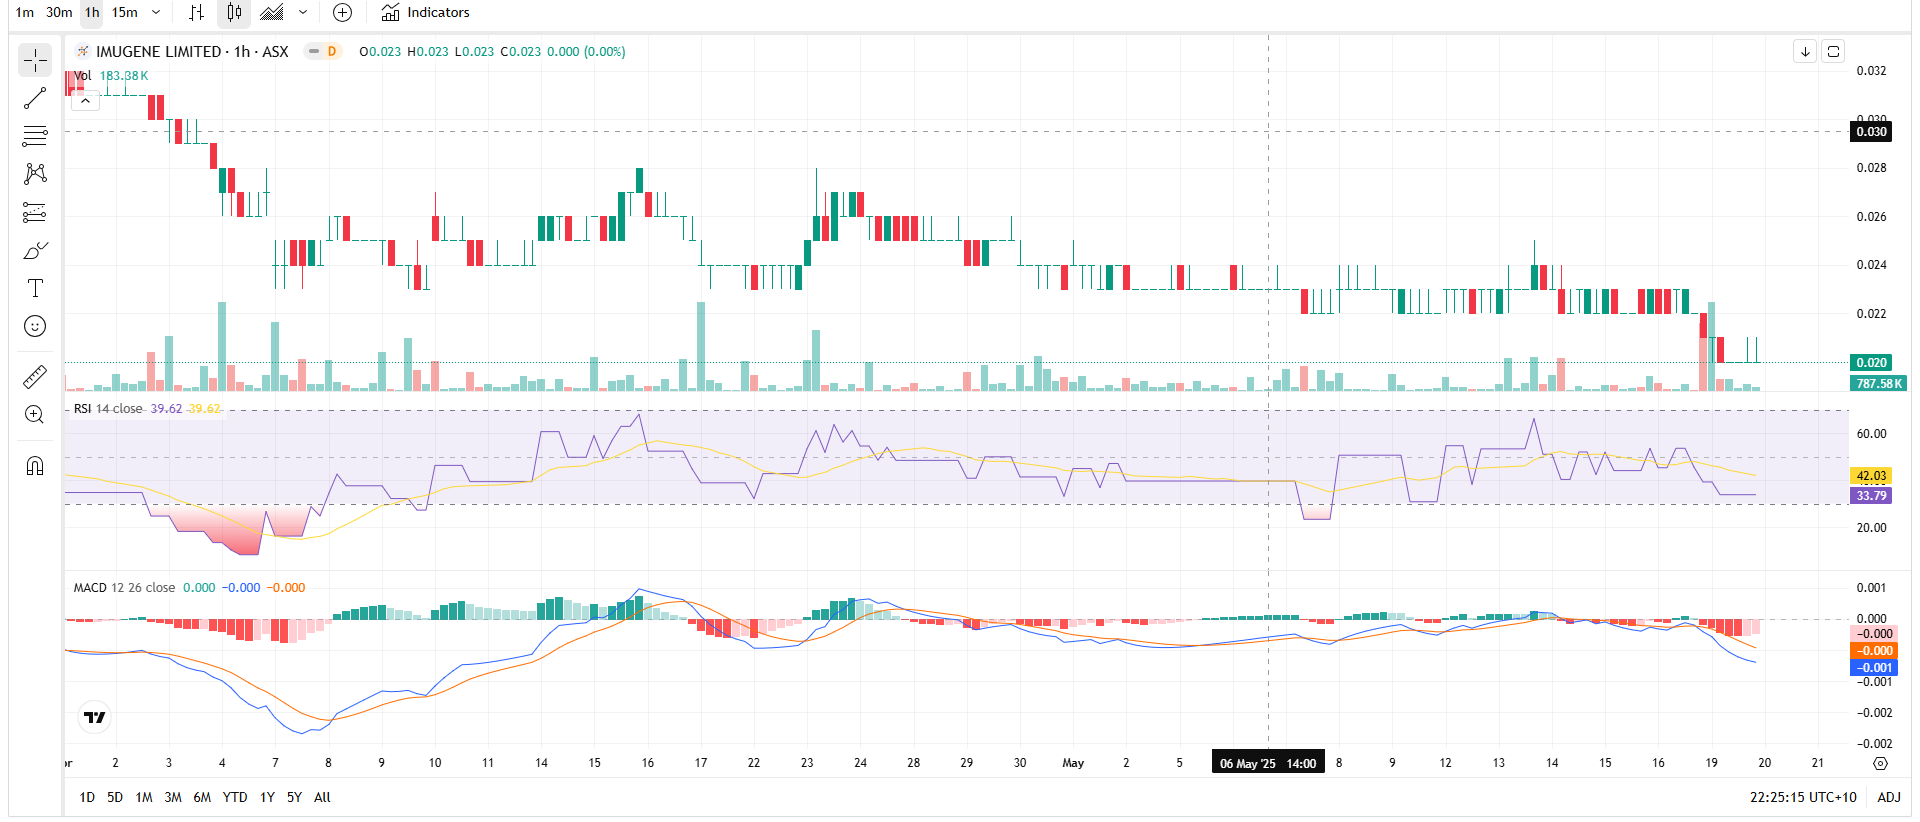Click the Vol 183.38K indicator legend
1920x822 pixels.
(111, 75)
